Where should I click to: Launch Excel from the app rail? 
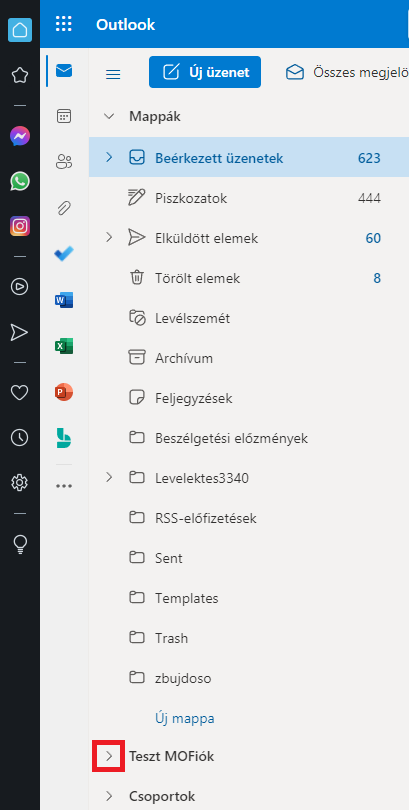coord(64,346)
